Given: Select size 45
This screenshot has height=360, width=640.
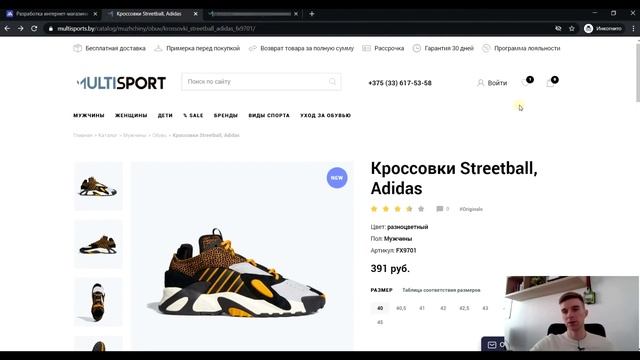Looking at the screenshot, I should (380, 322).
